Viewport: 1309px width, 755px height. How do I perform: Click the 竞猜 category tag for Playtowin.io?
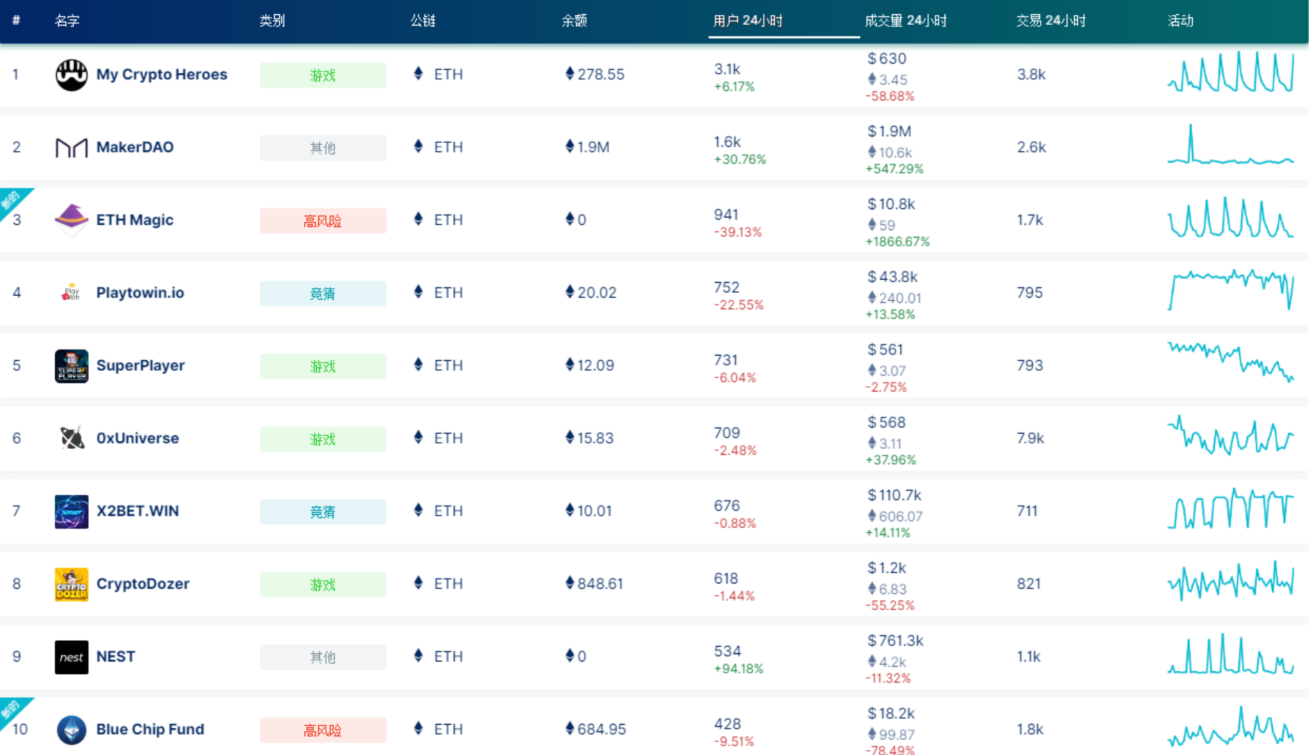[323, 293]
